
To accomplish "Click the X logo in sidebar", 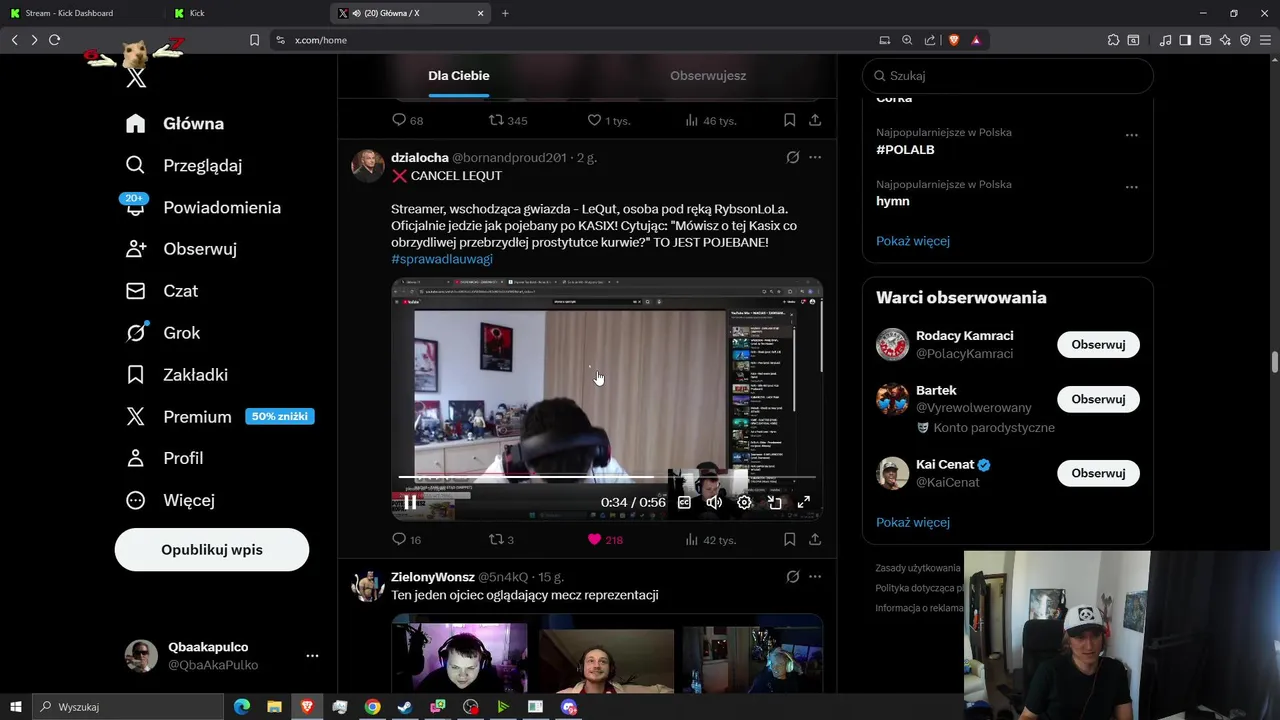I will coord(136,78).
